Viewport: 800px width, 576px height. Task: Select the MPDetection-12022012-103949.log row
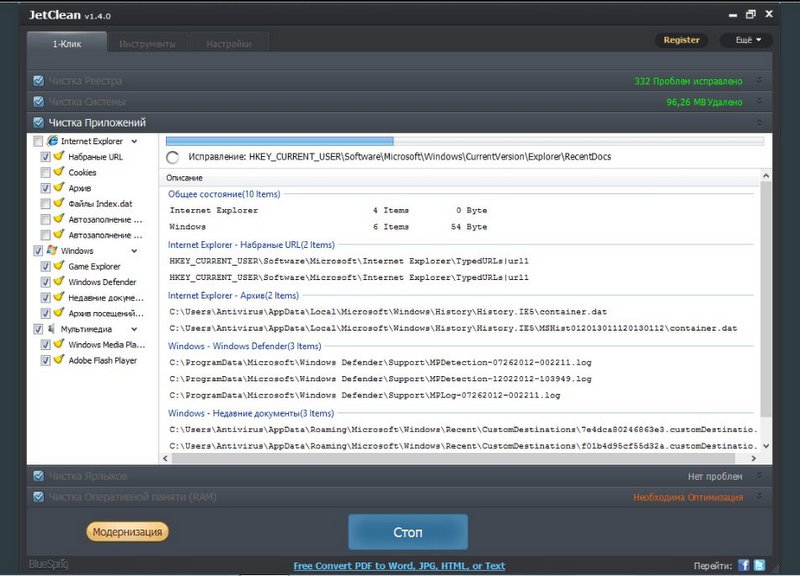click(x=380, y=379)
